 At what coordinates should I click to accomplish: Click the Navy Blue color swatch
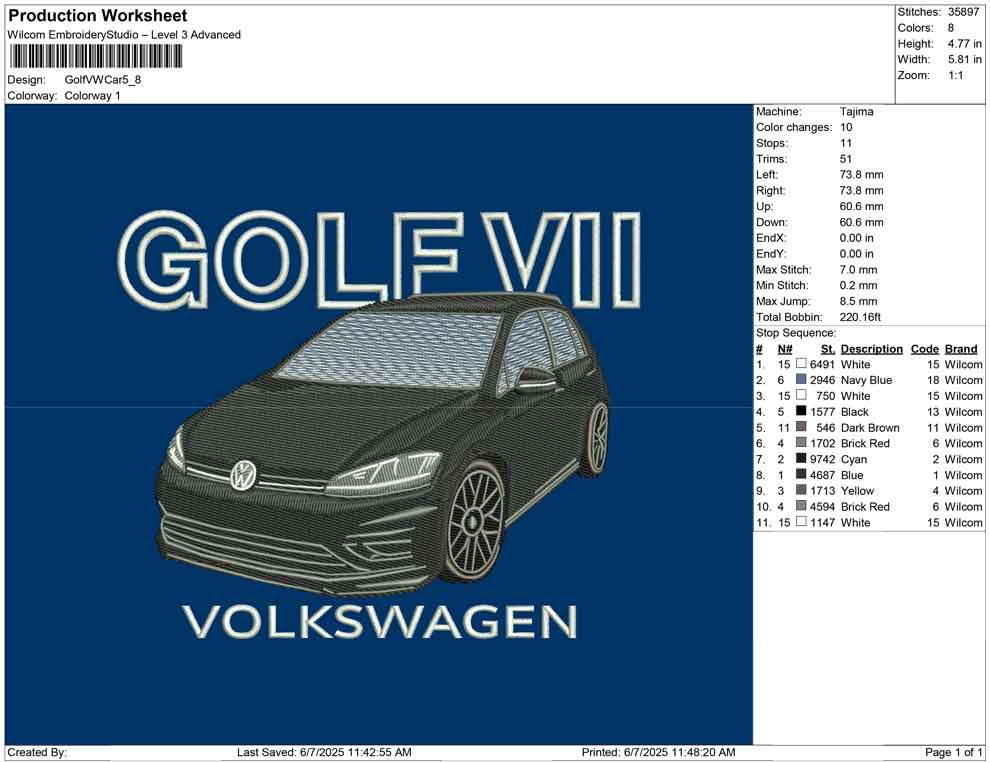click(x=801, y=379)
